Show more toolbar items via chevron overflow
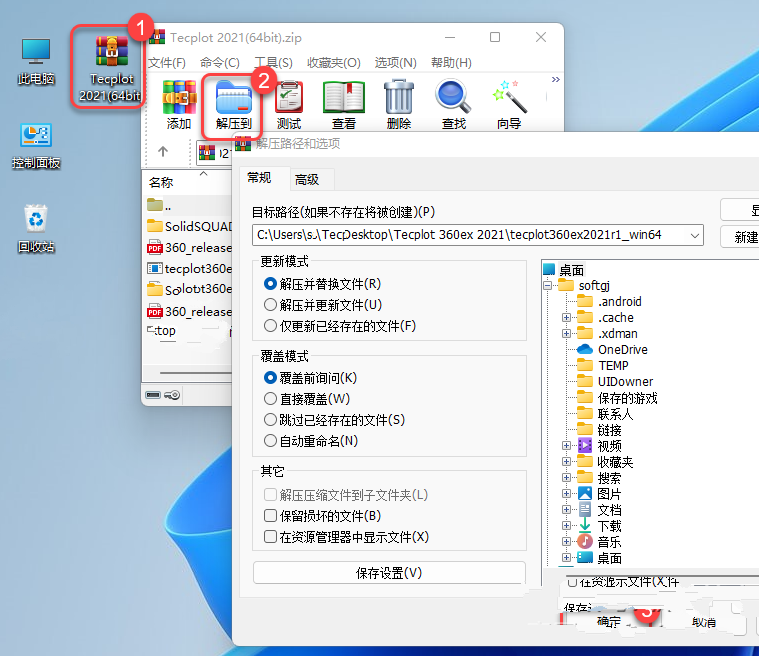 pos(556,79)
